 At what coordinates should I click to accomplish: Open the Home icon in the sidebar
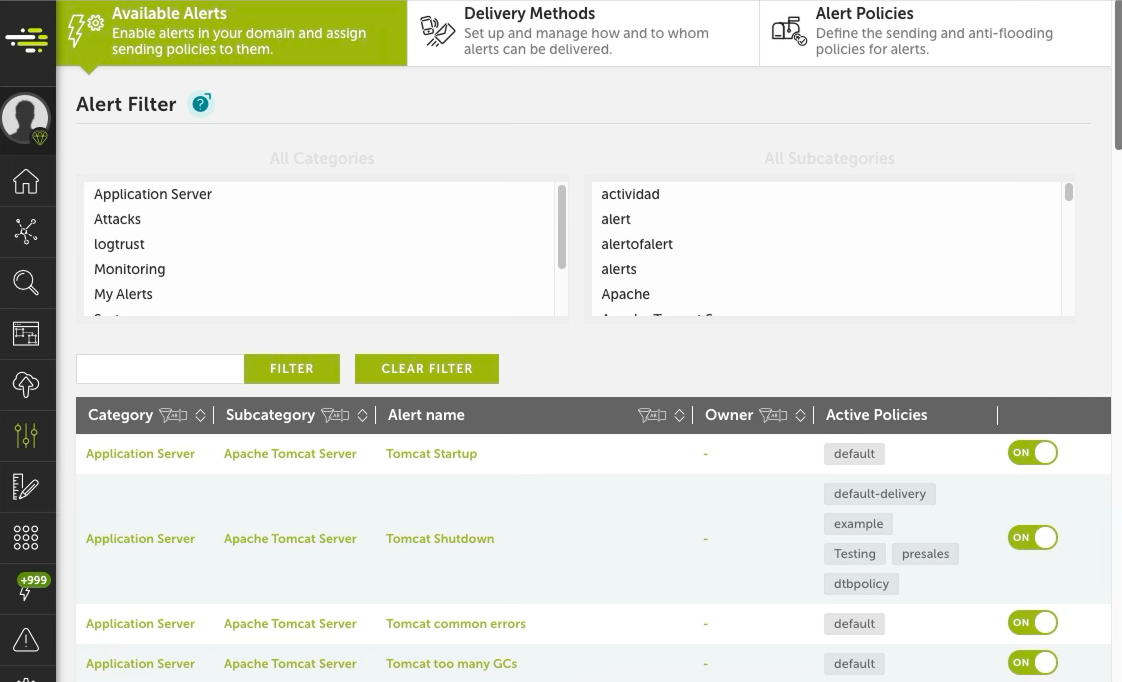coord(27,181)
